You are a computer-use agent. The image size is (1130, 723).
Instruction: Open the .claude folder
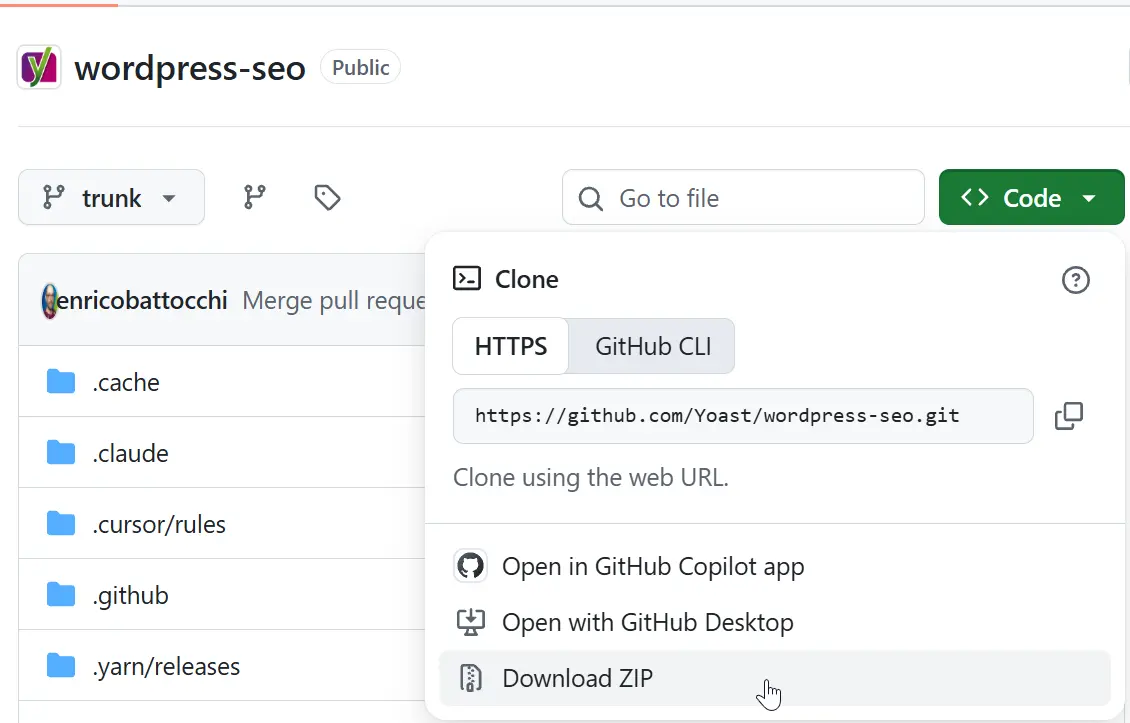[130, 453]
